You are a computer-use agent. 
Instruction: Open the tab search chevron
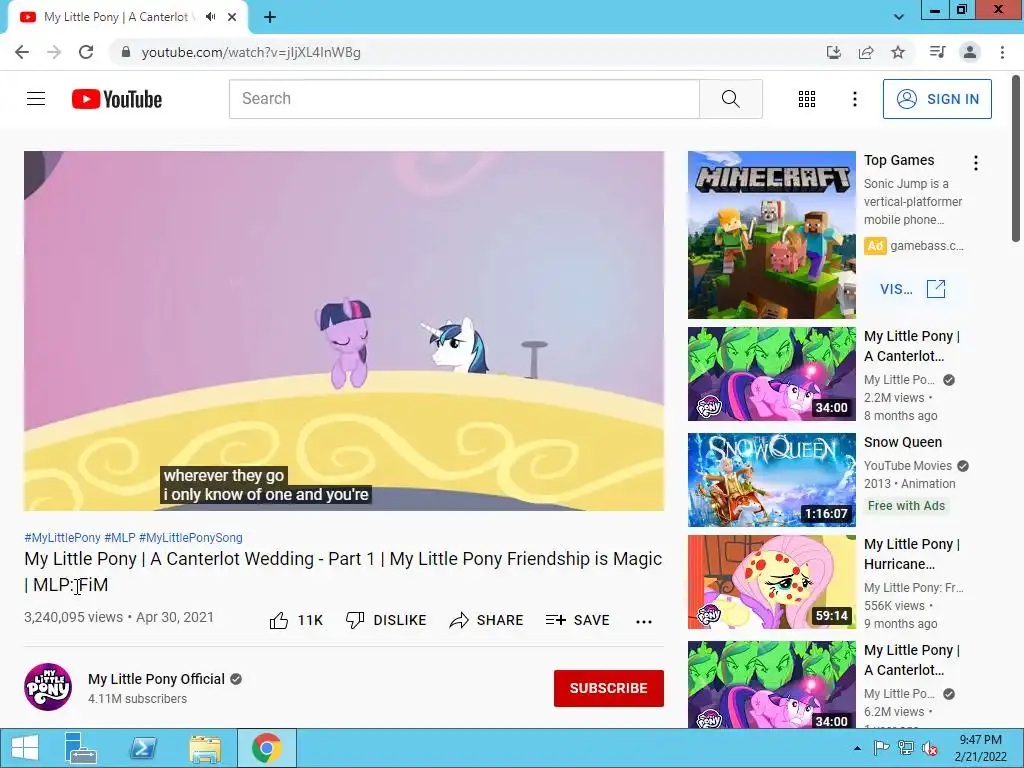pos(899,17)
